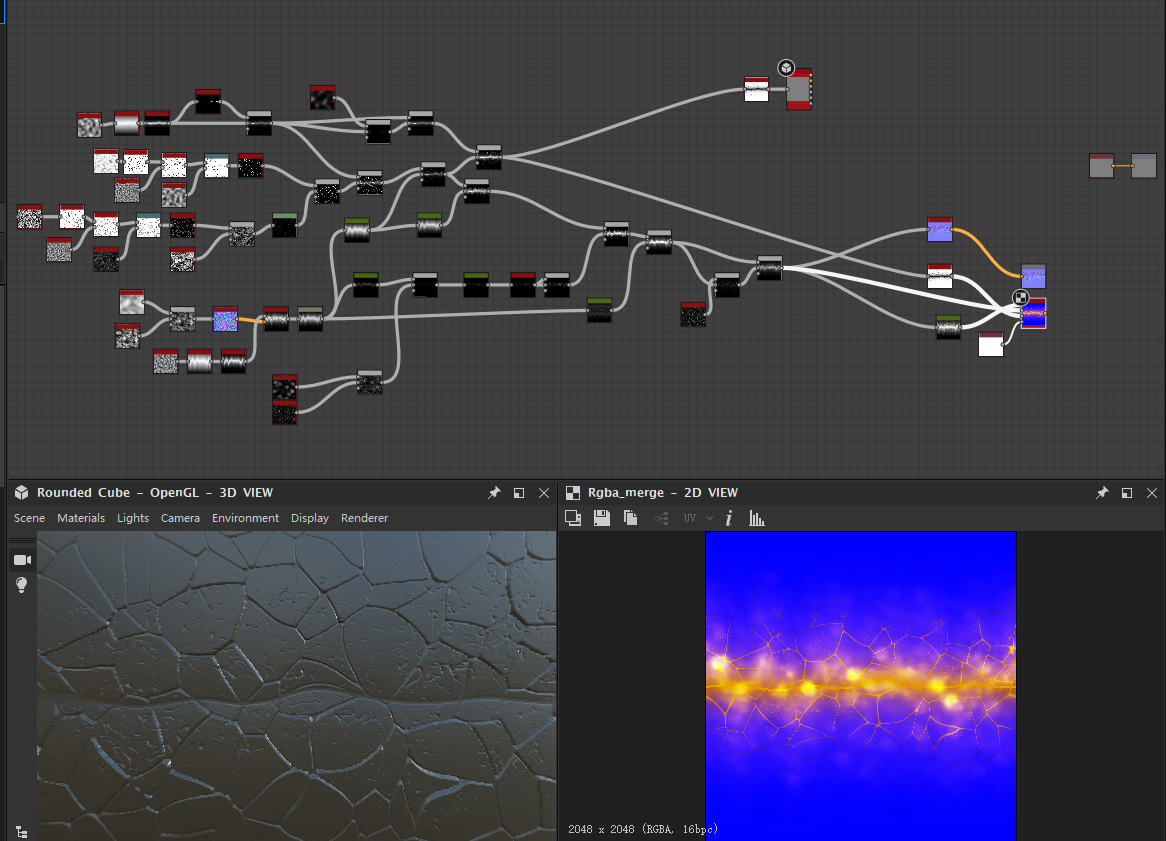The width and height of the screenshot is (1166, 841).
Task: Click the Lights menu item
Action: [132, 518]
